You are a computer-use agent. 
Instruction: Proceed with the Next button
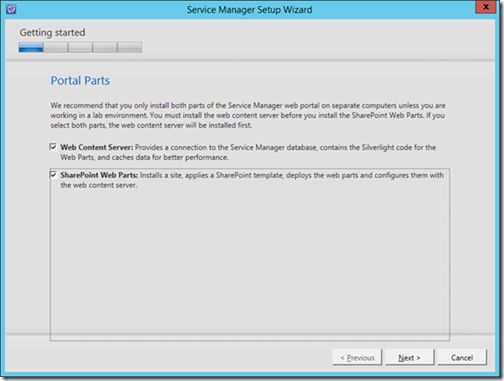(x=409, y=357)
